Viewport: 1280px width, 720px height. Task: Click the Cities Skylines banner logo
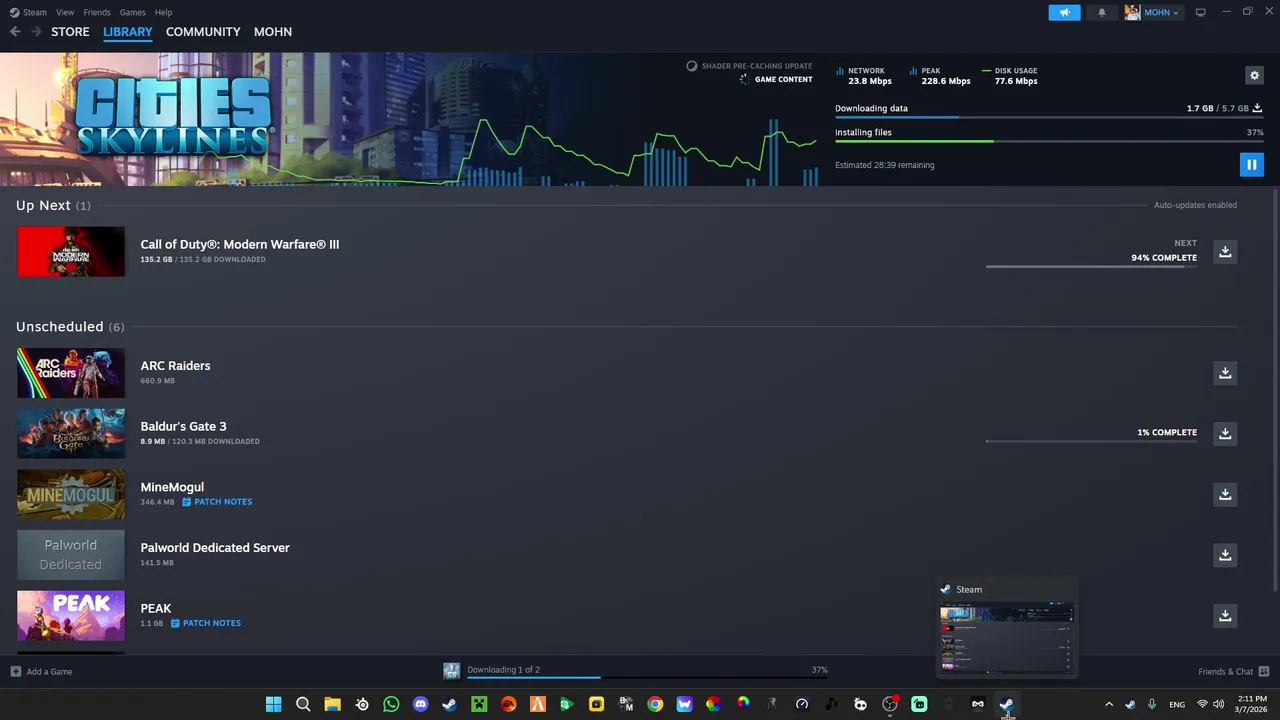pyautogui.click(x=173, y=117)
